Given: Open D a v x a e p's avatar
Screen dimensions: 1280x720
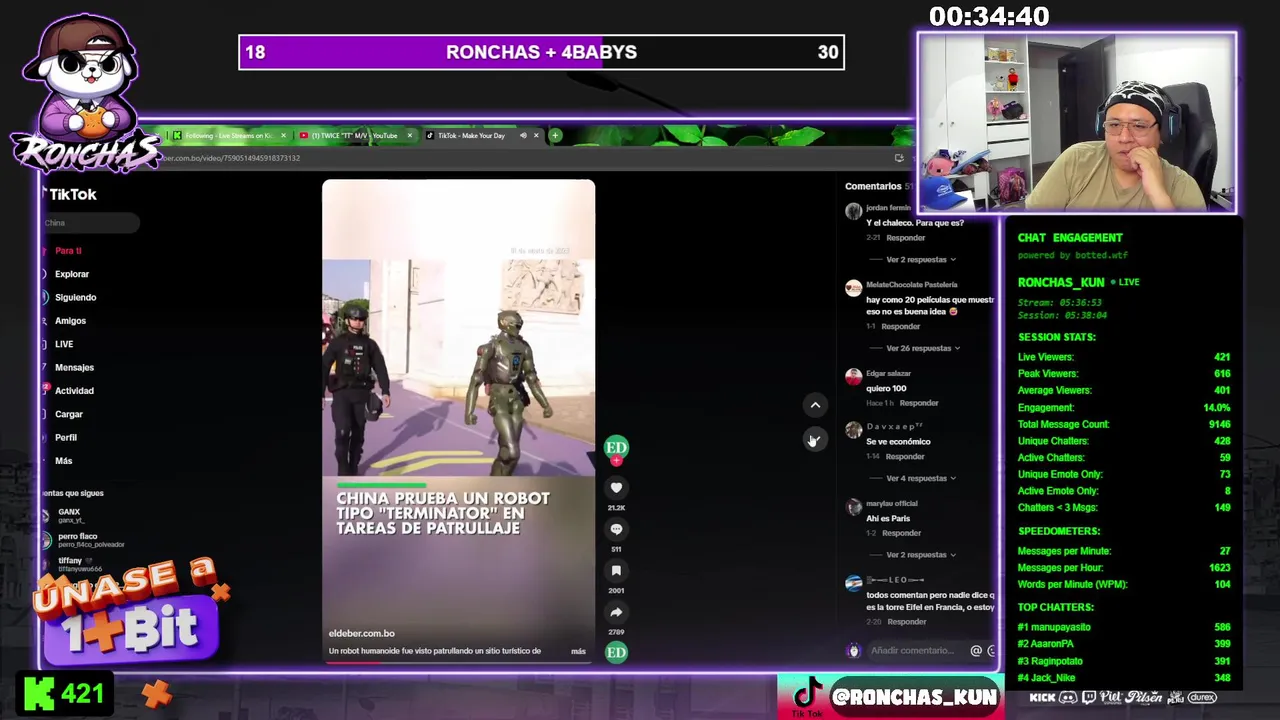Looking at the screenshot, I should pos(853,430).
